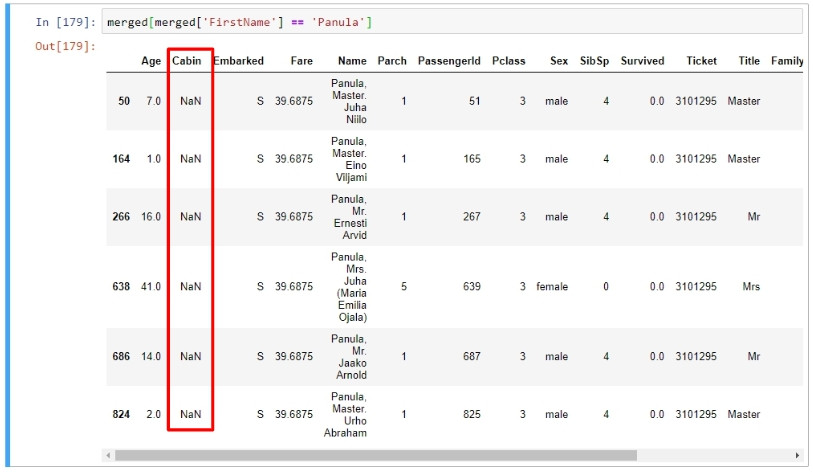The image size is (813, 472).
Task: Click the Survived column header
Action: [x=642, y=61]
